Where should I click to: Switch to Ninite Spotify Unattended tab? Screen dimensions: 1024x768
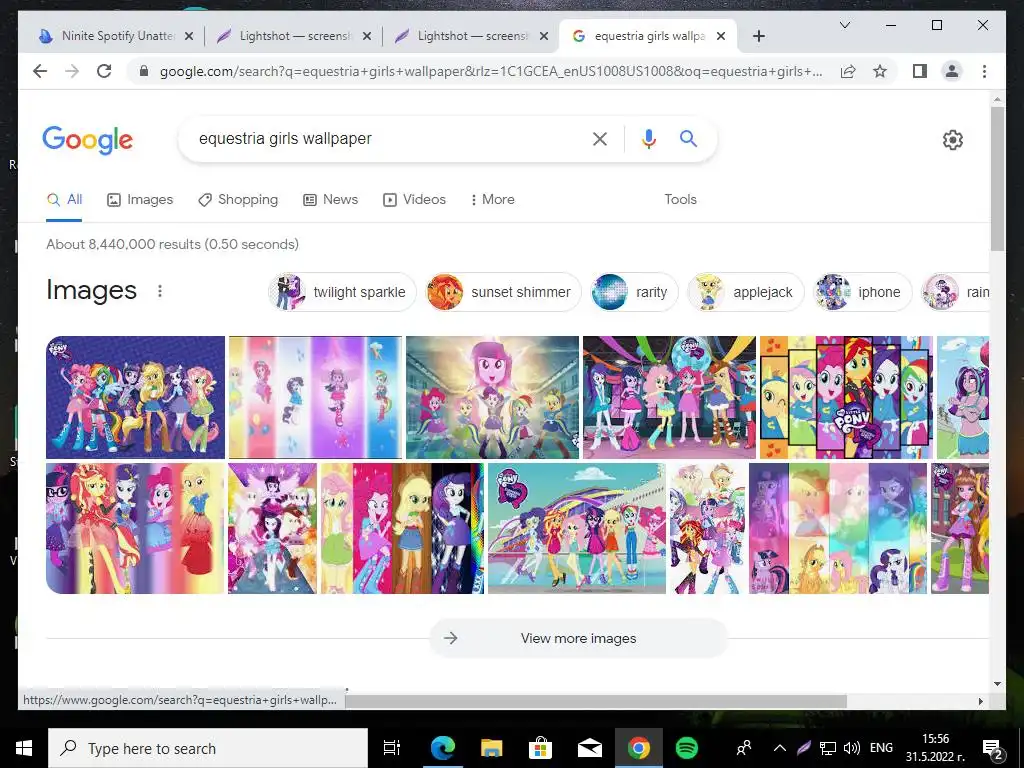click(x=117, y=36)
